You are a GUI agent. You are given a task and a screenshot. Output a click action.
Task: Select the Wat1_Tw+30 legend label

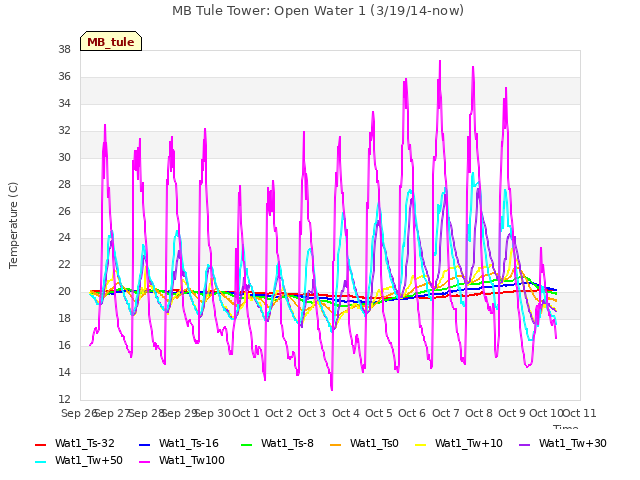[573, 443]
